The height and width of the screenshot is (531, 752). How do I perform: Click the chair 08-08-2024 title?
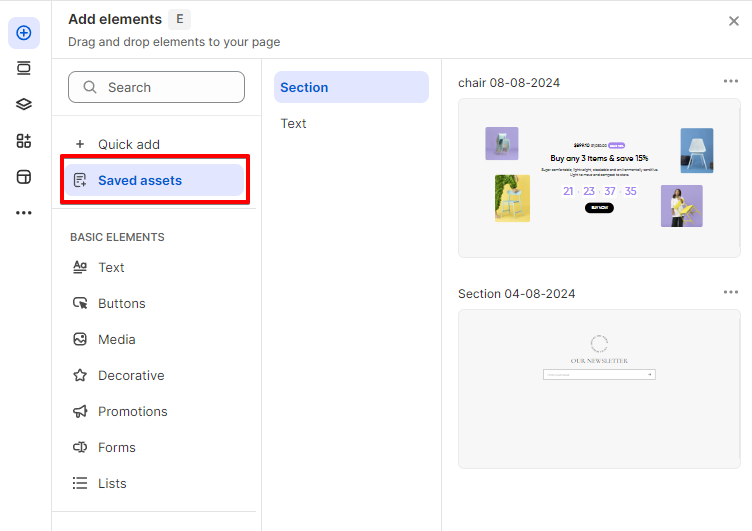[x=509, y=83]
